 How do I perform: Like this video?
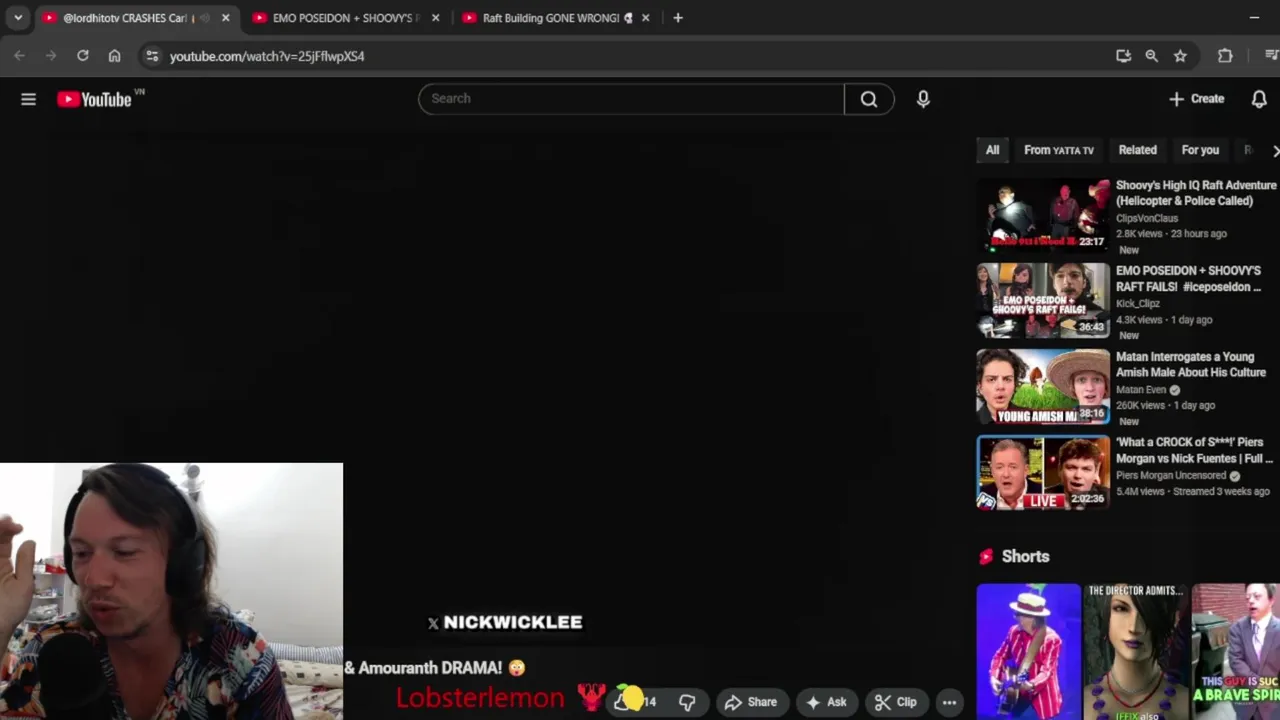[x=635, y=702]
